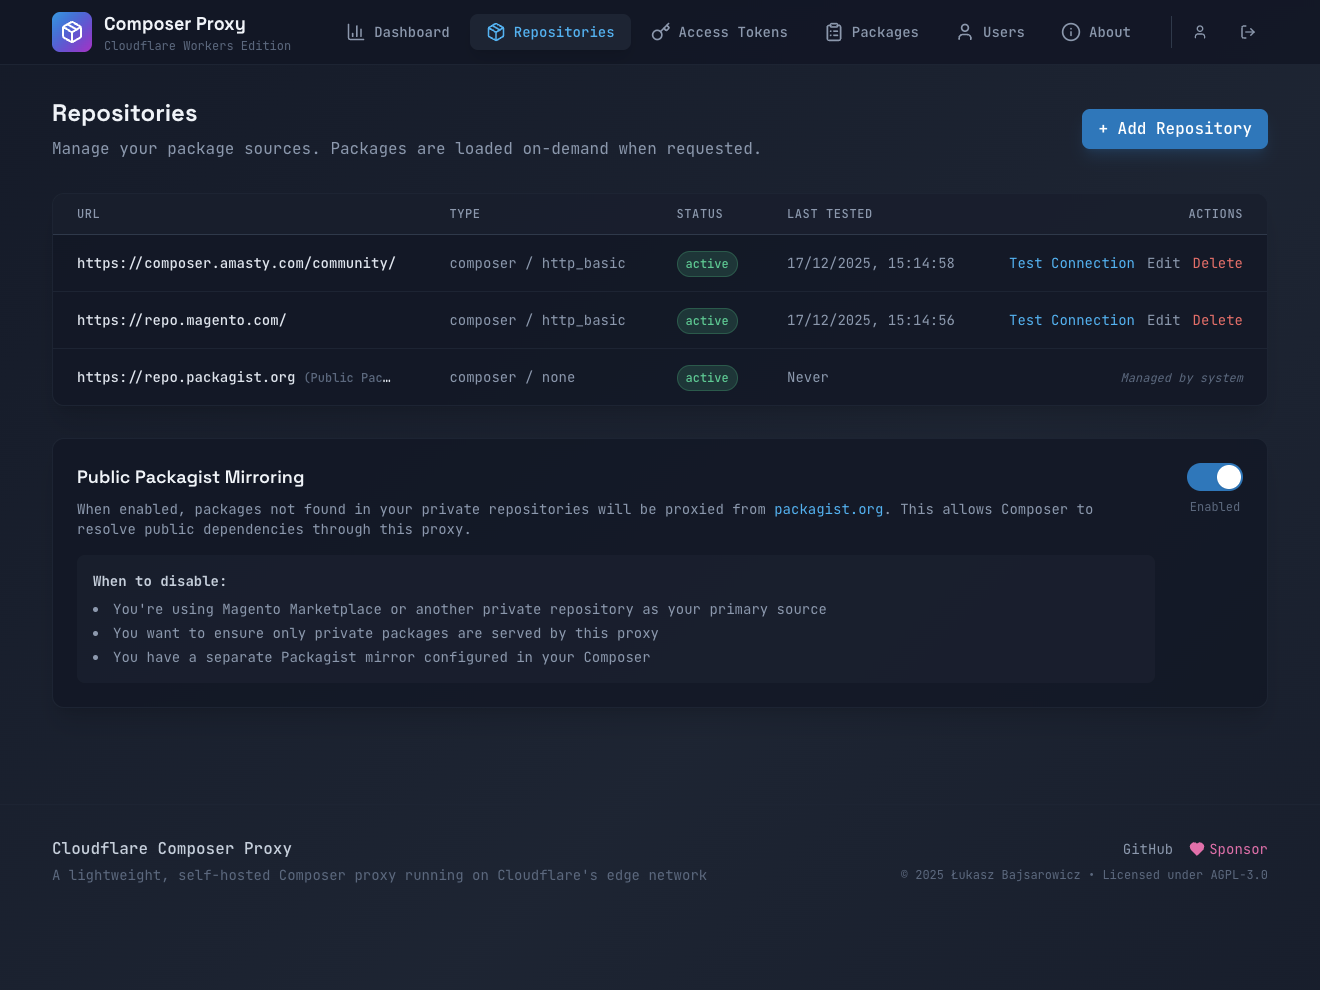Disable Public Packagist Mirroring toggle
1320x990 pixels.
[x=1214, y=477]
